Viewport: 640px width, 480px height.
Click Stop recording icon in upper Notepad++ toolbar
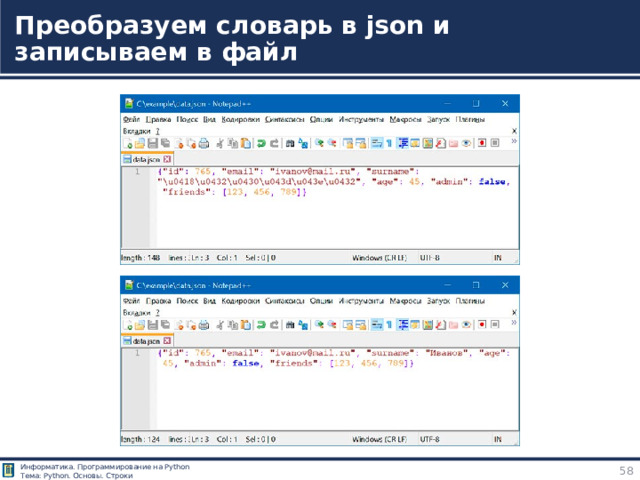[494, 143]
